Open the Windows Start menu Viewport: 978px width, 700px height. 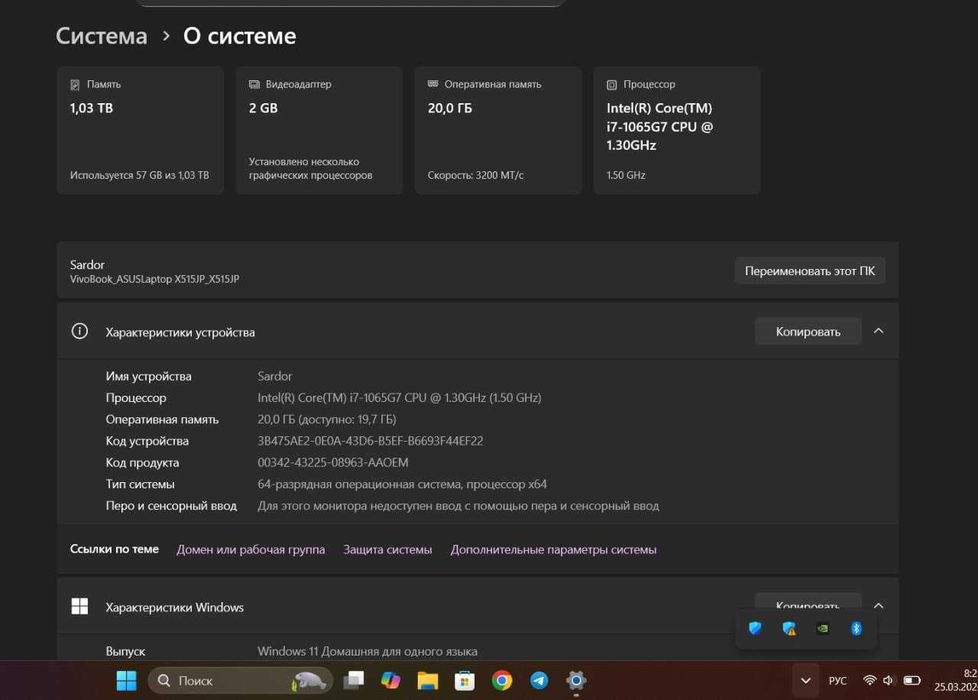pos(126,681)
